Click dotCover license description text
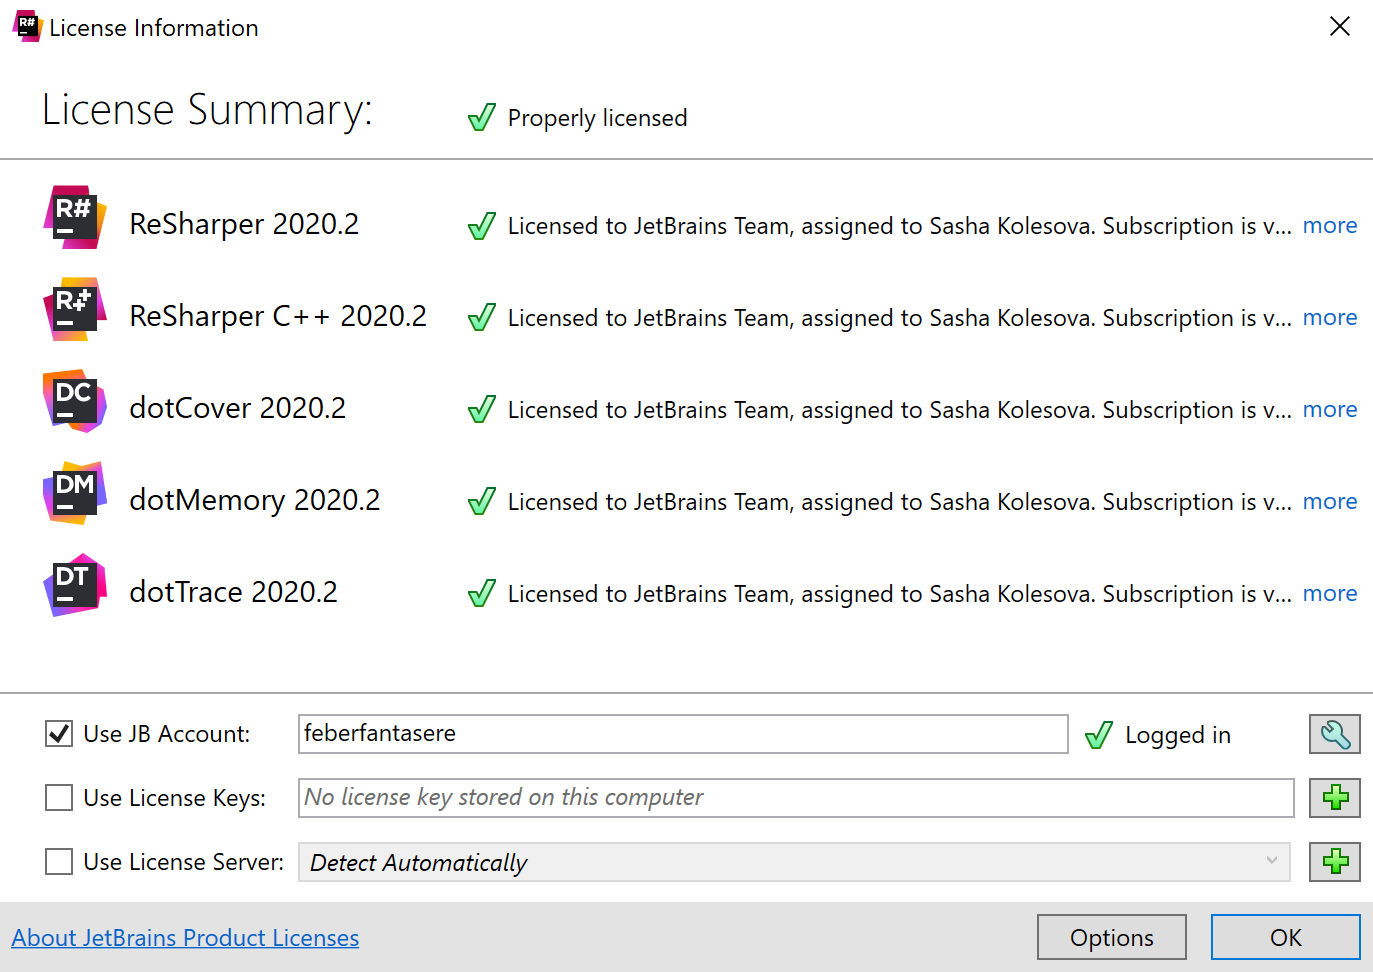This screenshot has width=1373, height=972. [x=900, y=410]
